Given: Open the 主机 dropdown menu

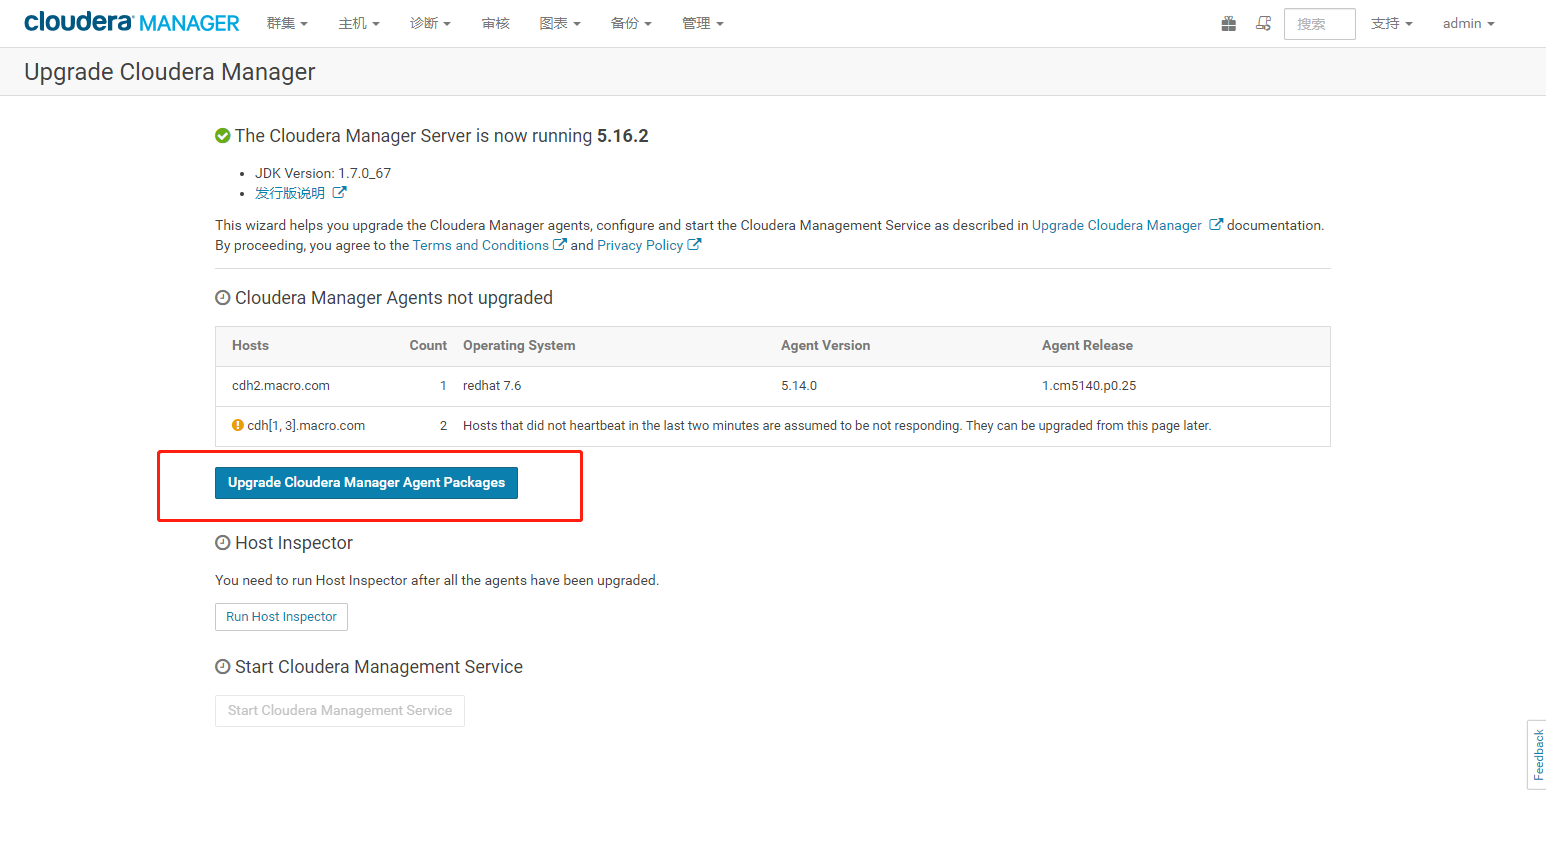Looking at the screenshot, I should [359, 23].
